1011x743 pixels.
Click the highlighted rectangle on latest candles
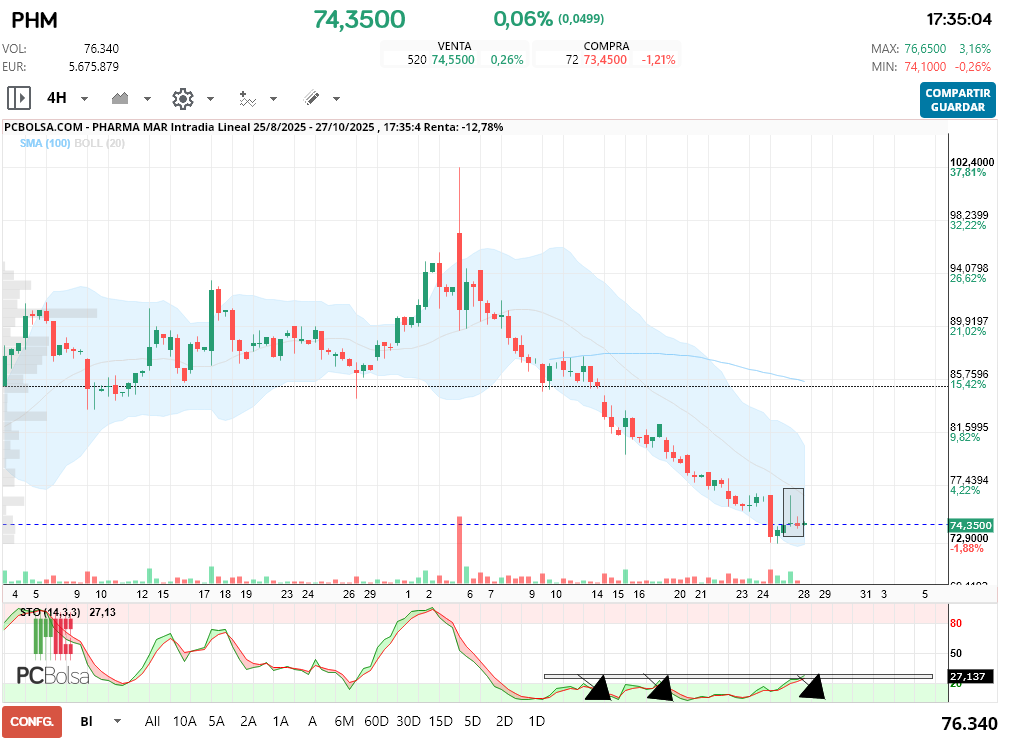793,512
